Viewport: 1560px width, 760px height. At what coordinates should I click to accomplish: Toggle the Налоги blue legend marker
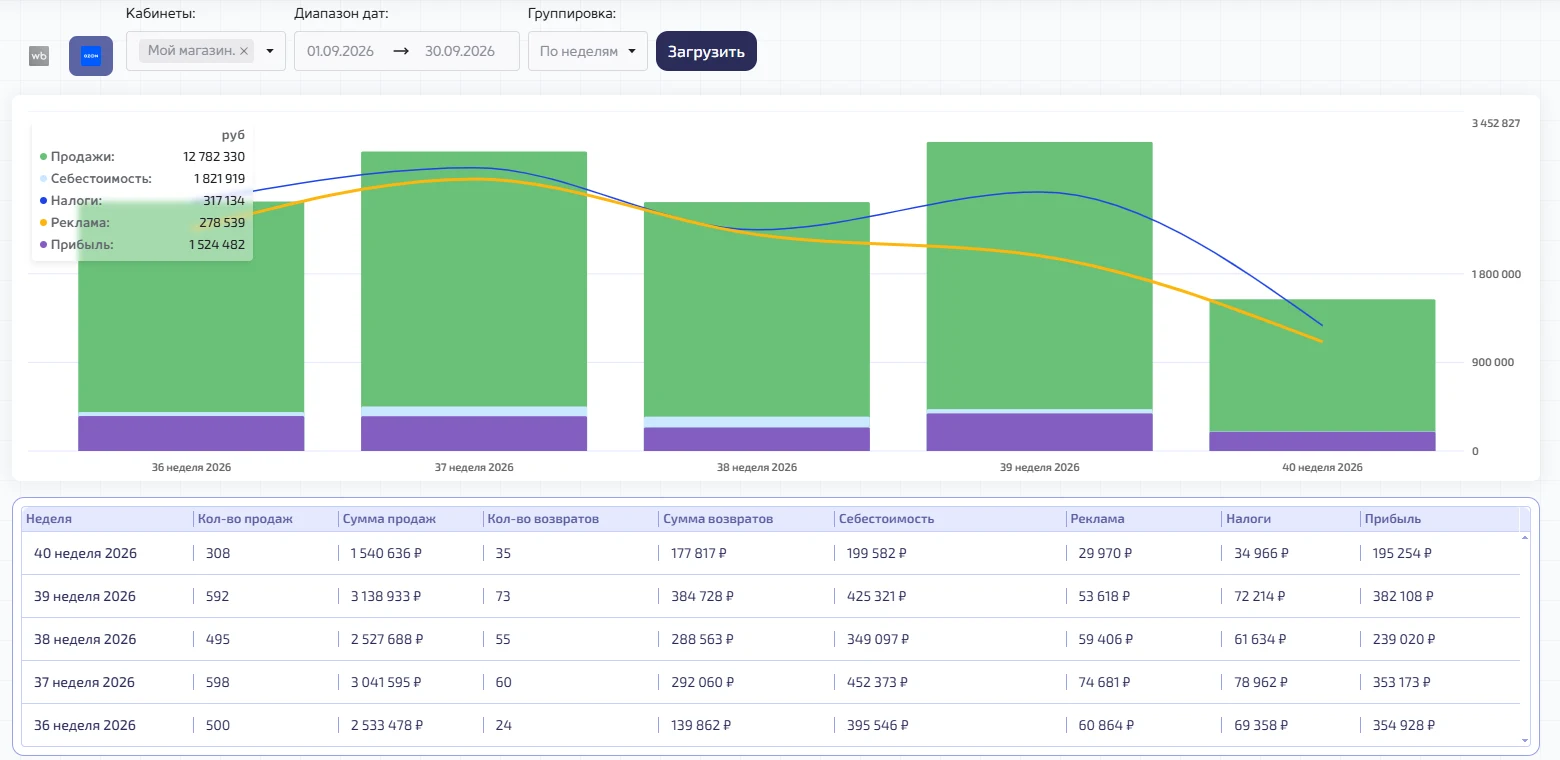43,201
